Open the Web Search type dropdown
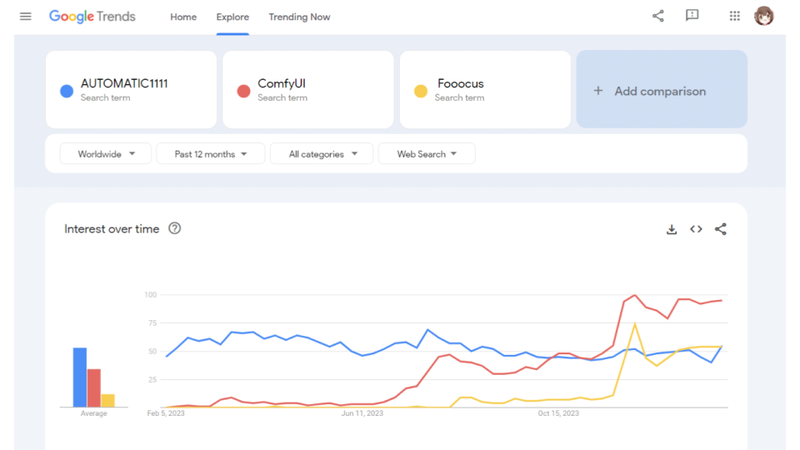 [x=427, y=154]
